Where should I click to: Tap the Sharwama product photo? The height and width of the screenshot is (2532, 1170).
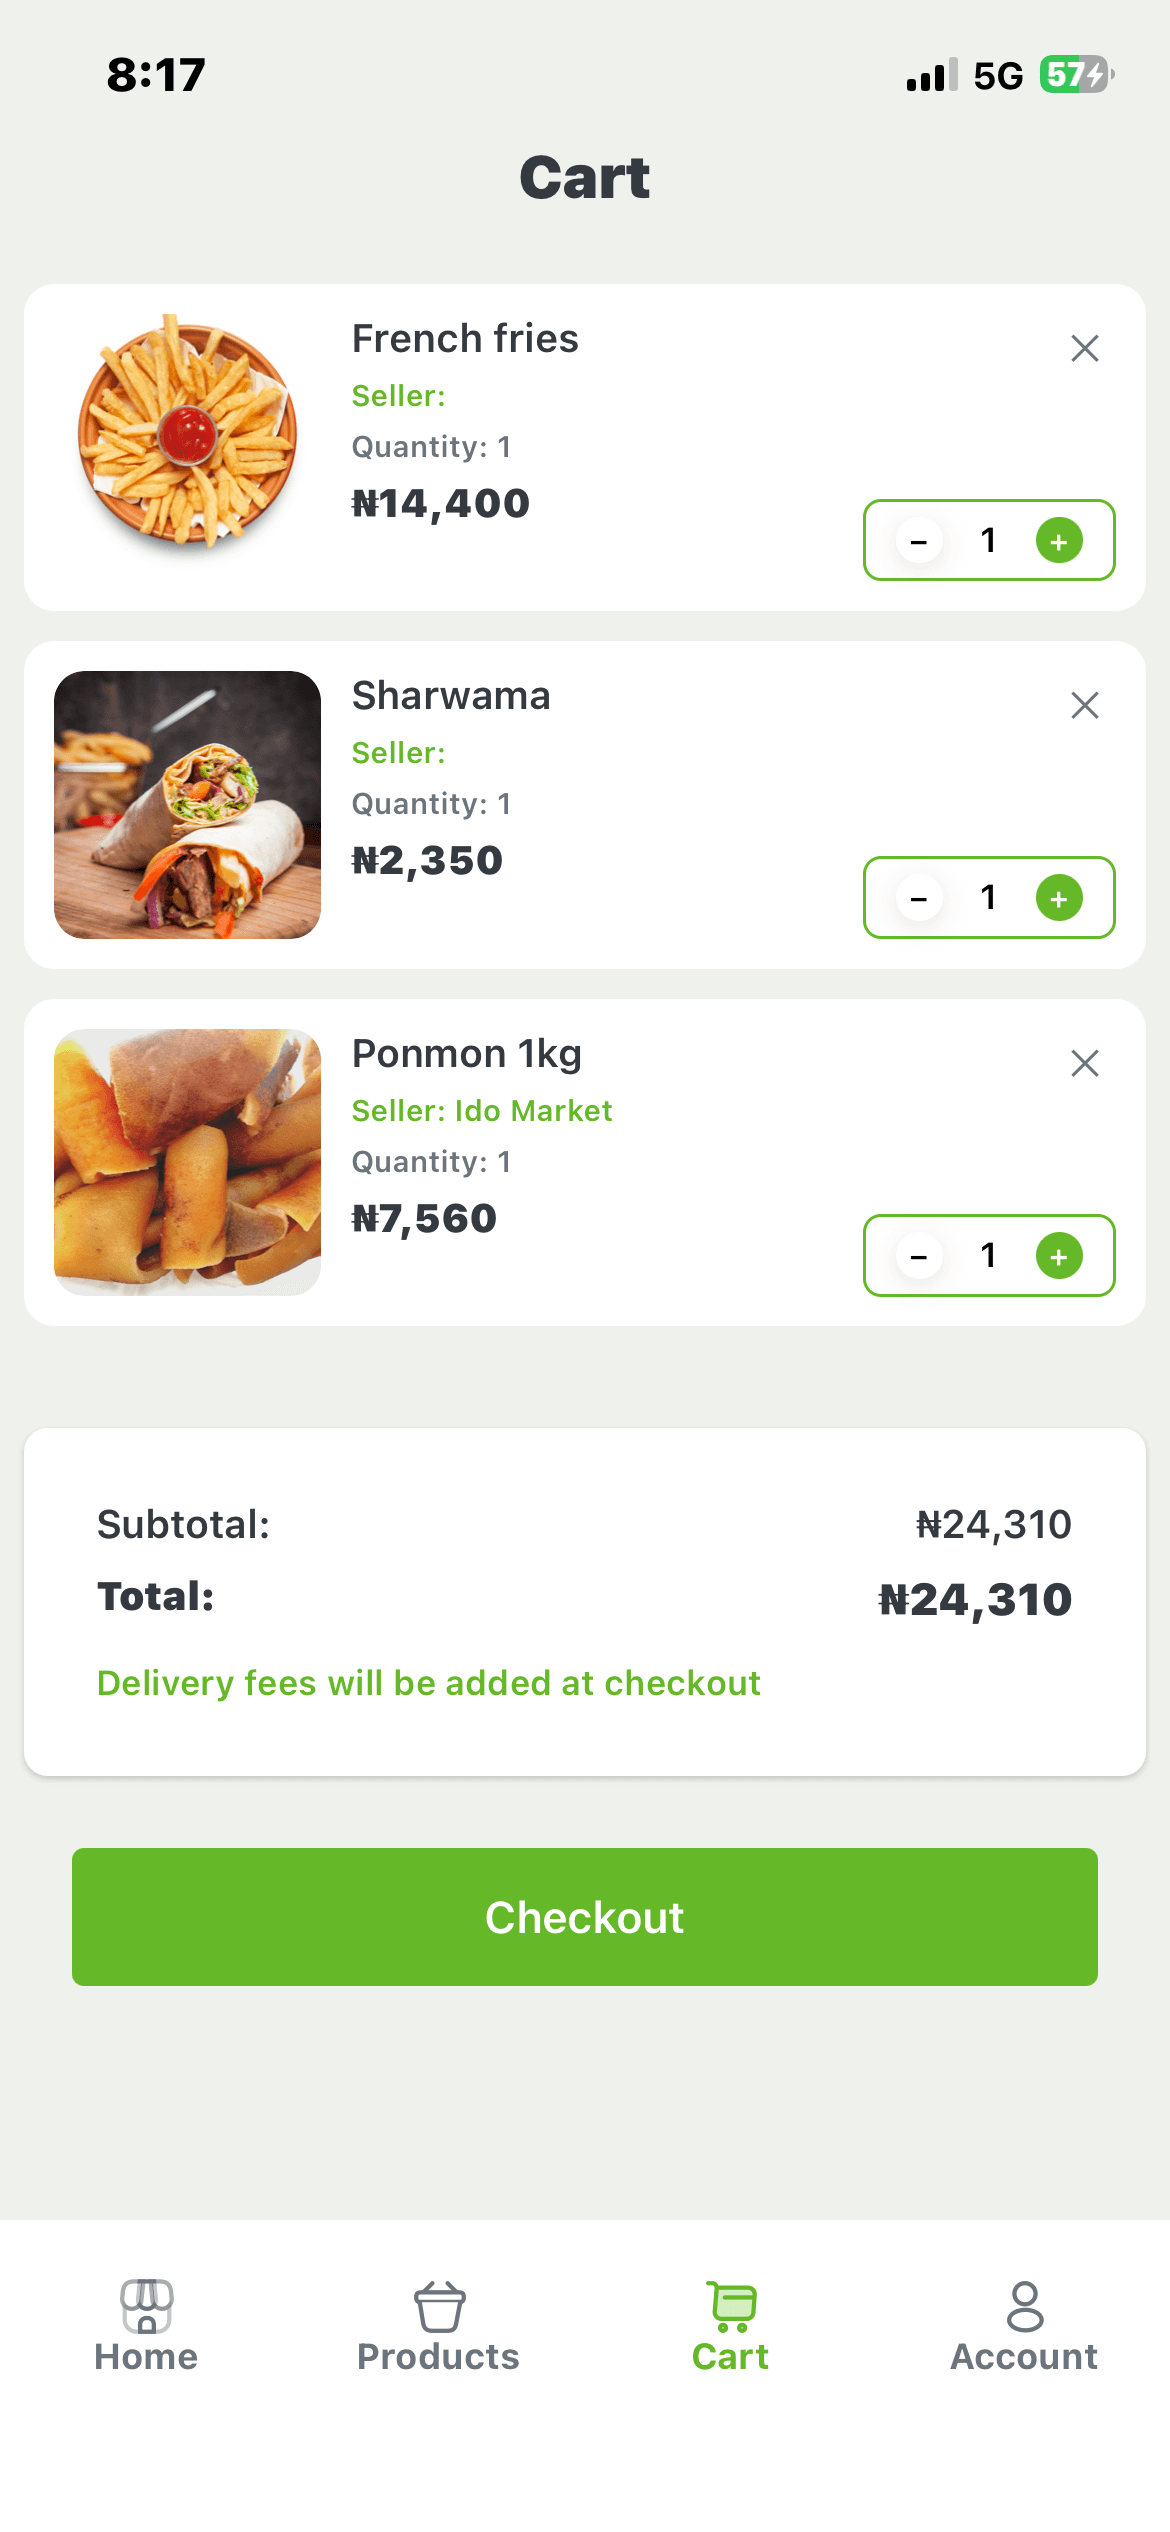pyautogui.click(x=187, y=805)
